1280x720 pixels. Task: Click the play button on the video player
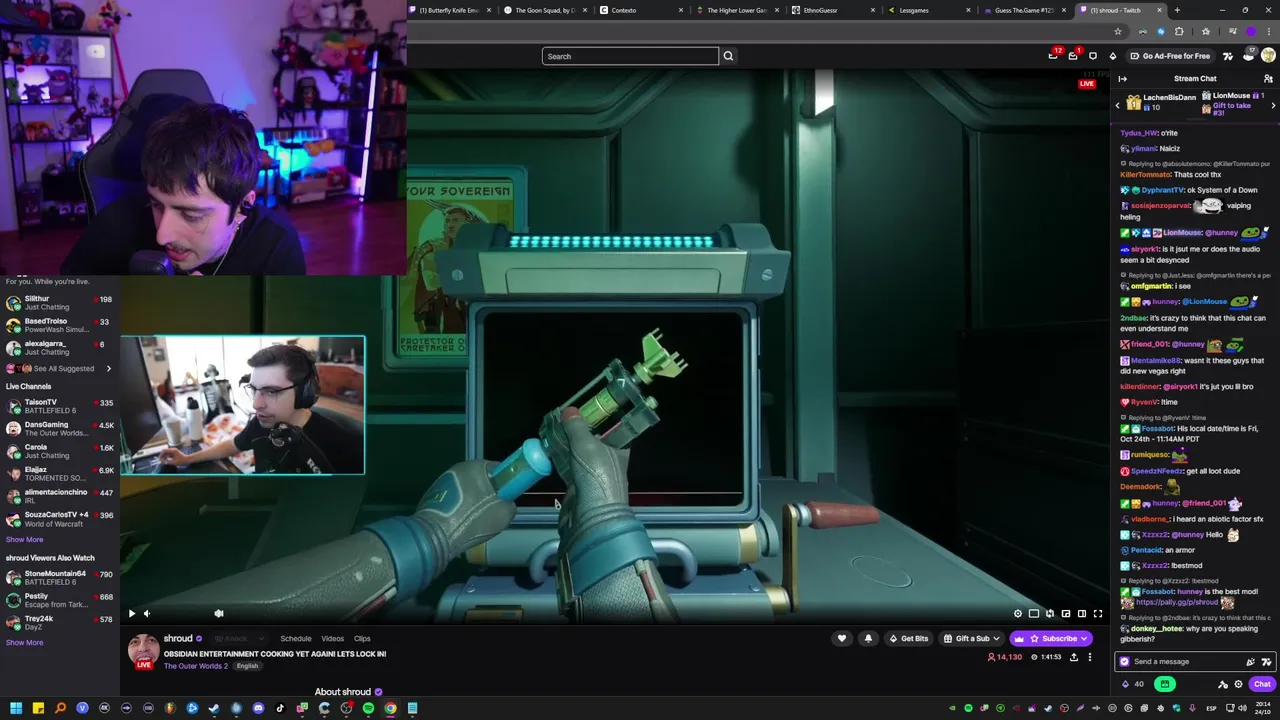[131, 614]
